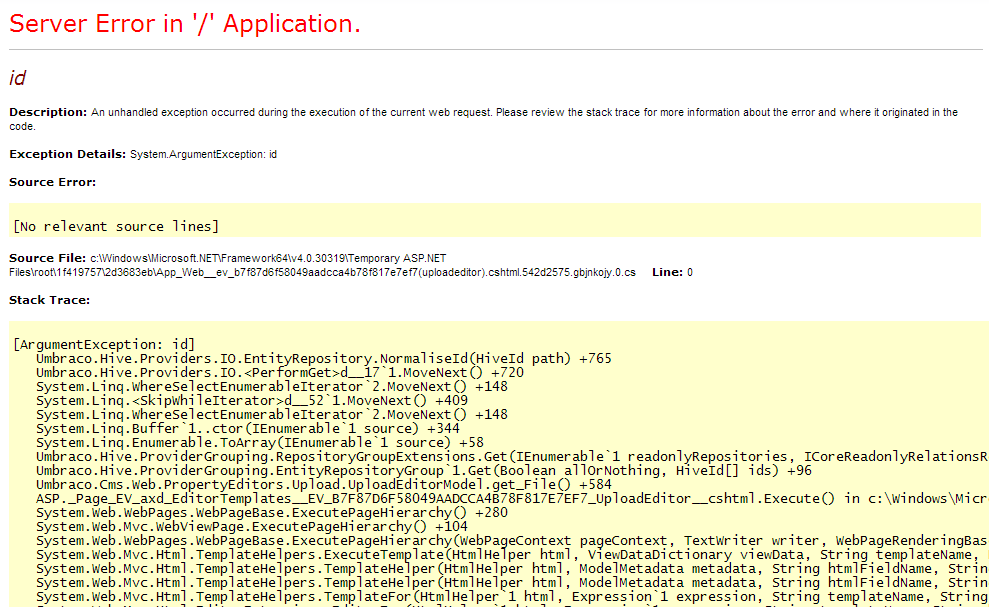Click the "WebViewPage.ExecutePageHierarchy() +104" stack line
989x607 pixels.
pyautogui.click(x=252, y=527)
